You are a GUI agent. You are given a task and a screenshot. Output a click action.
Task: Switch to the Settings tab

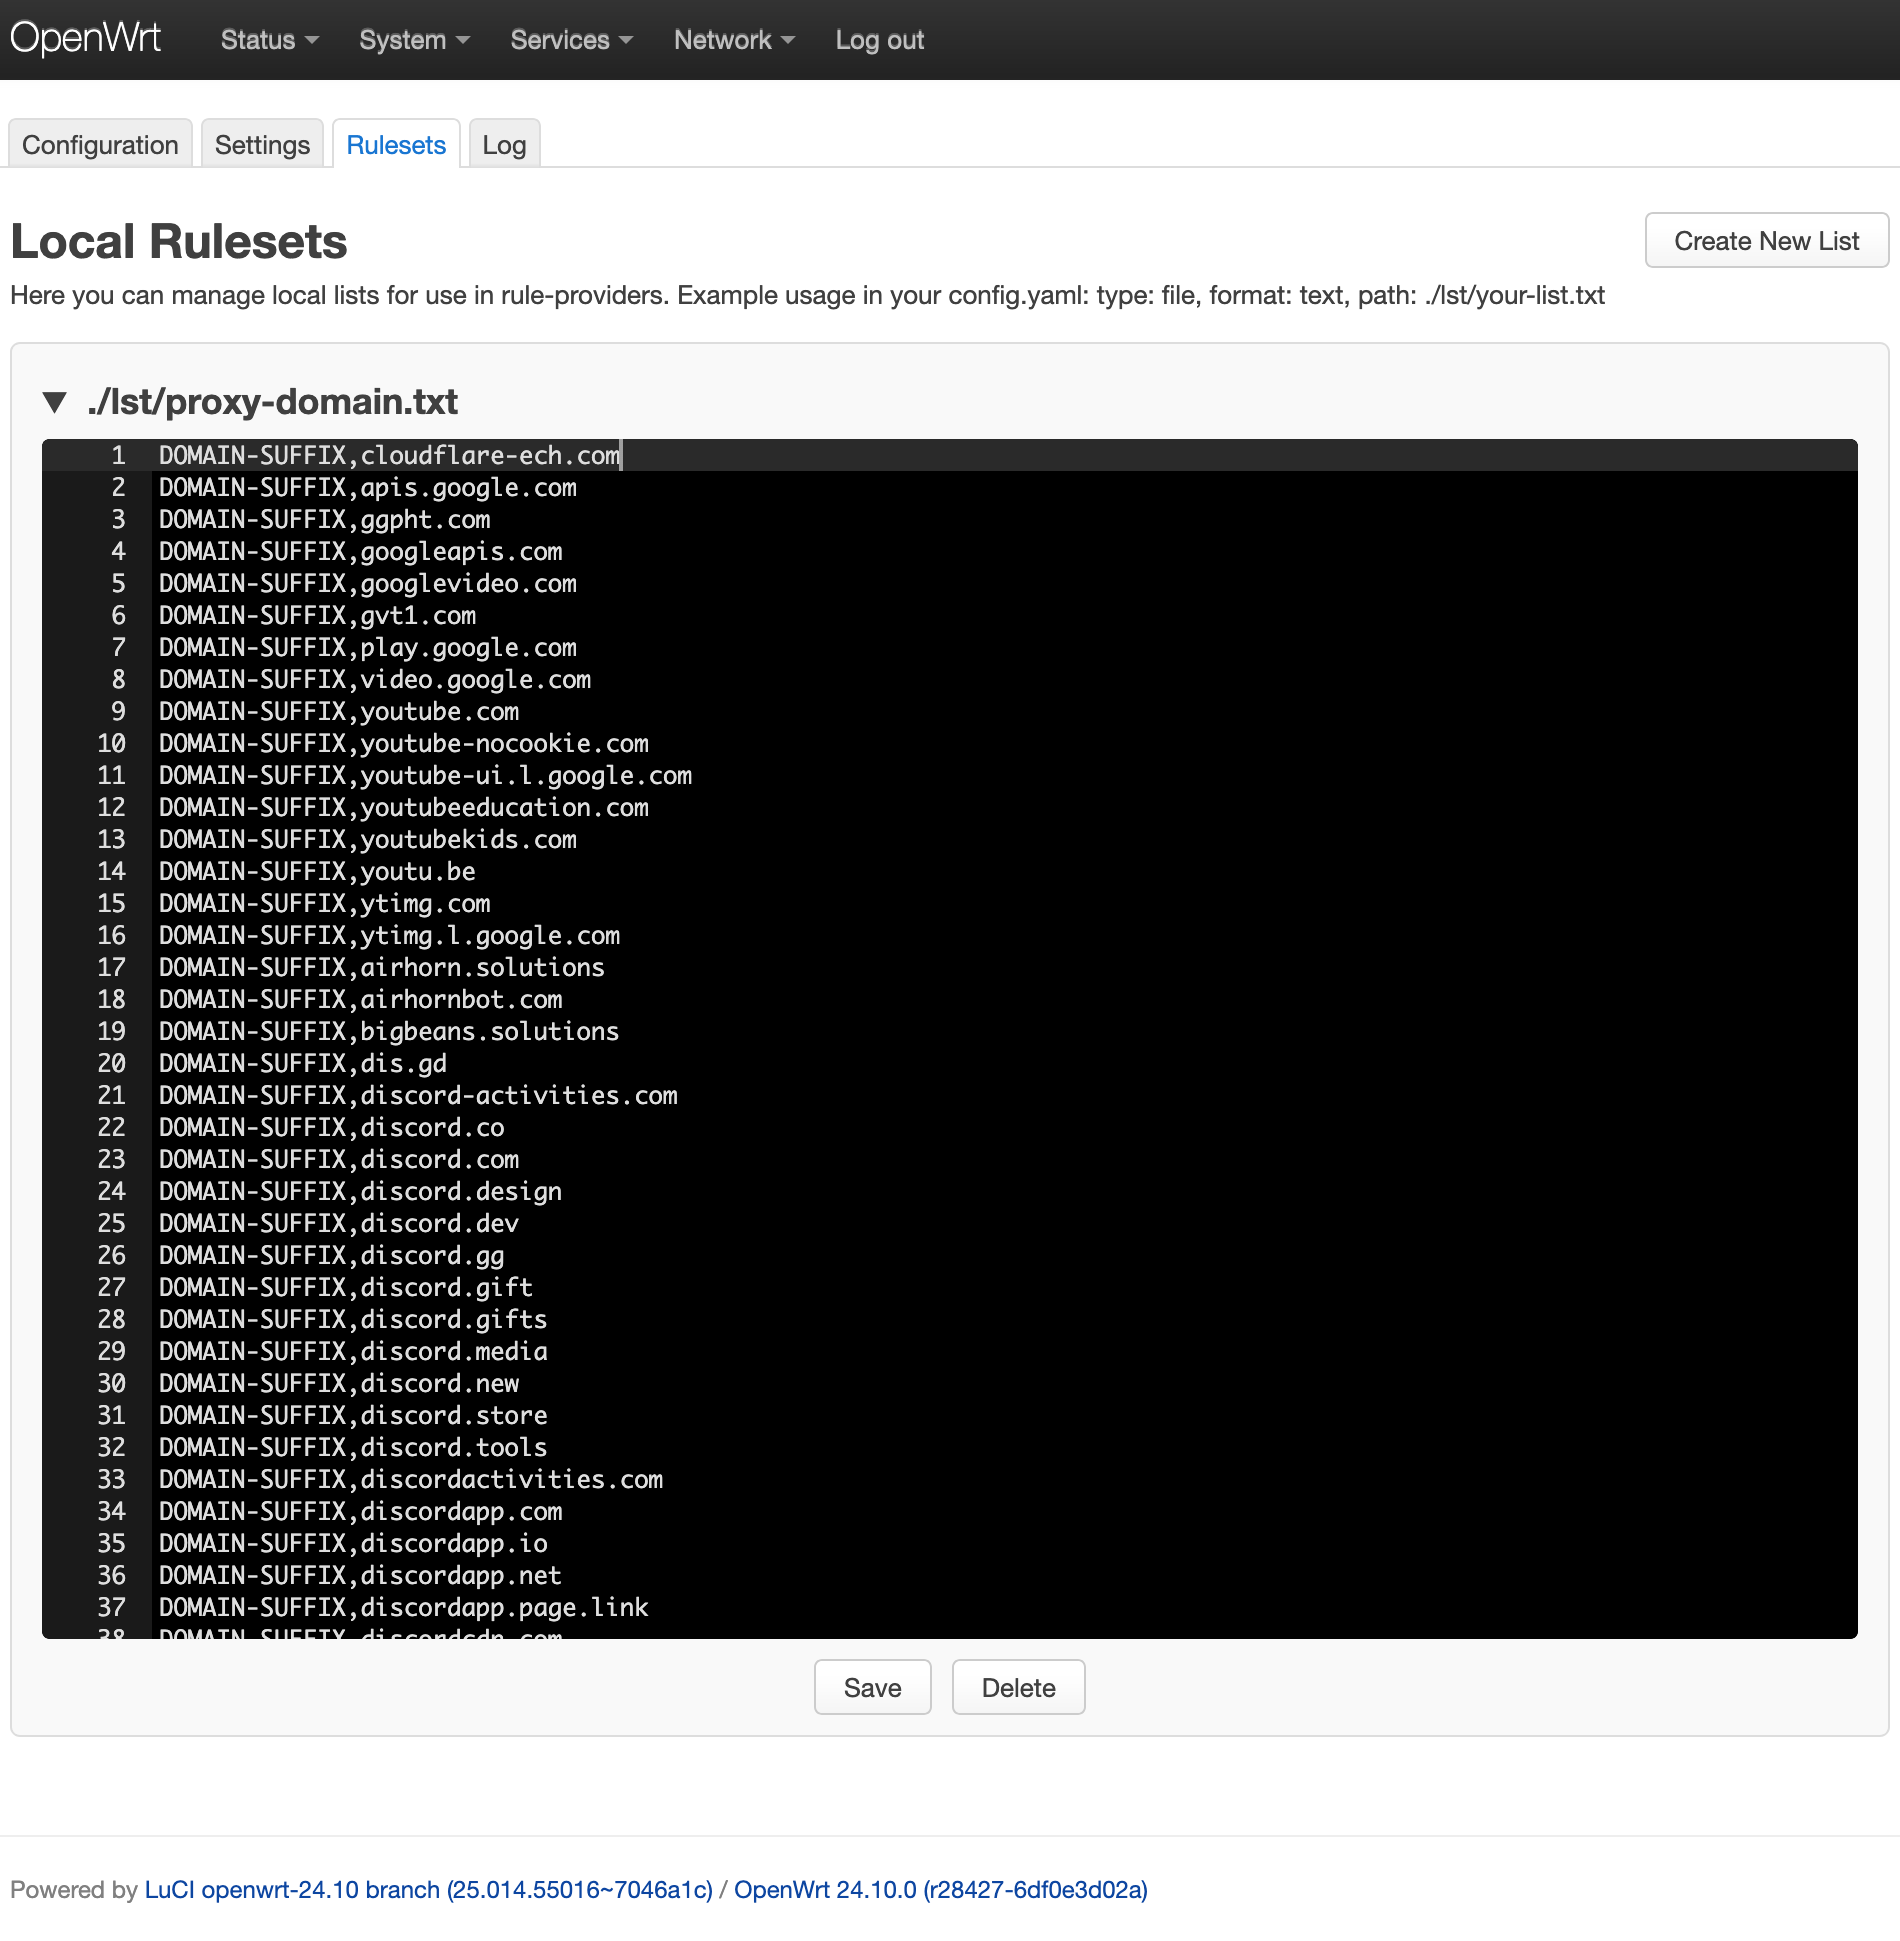pos(262,144)
